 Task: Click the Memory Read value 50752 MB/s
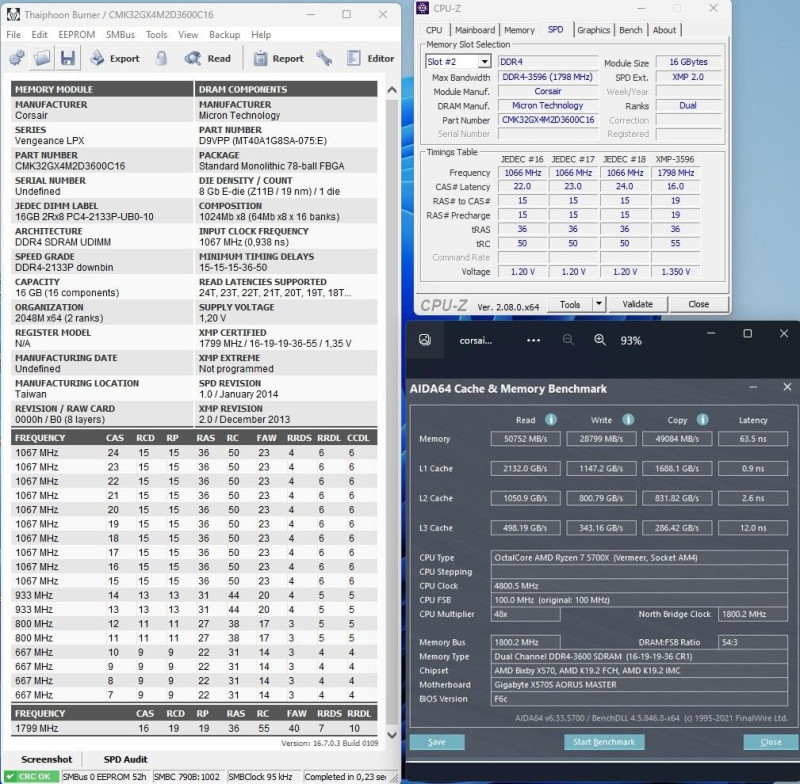[x=526, y=439]
